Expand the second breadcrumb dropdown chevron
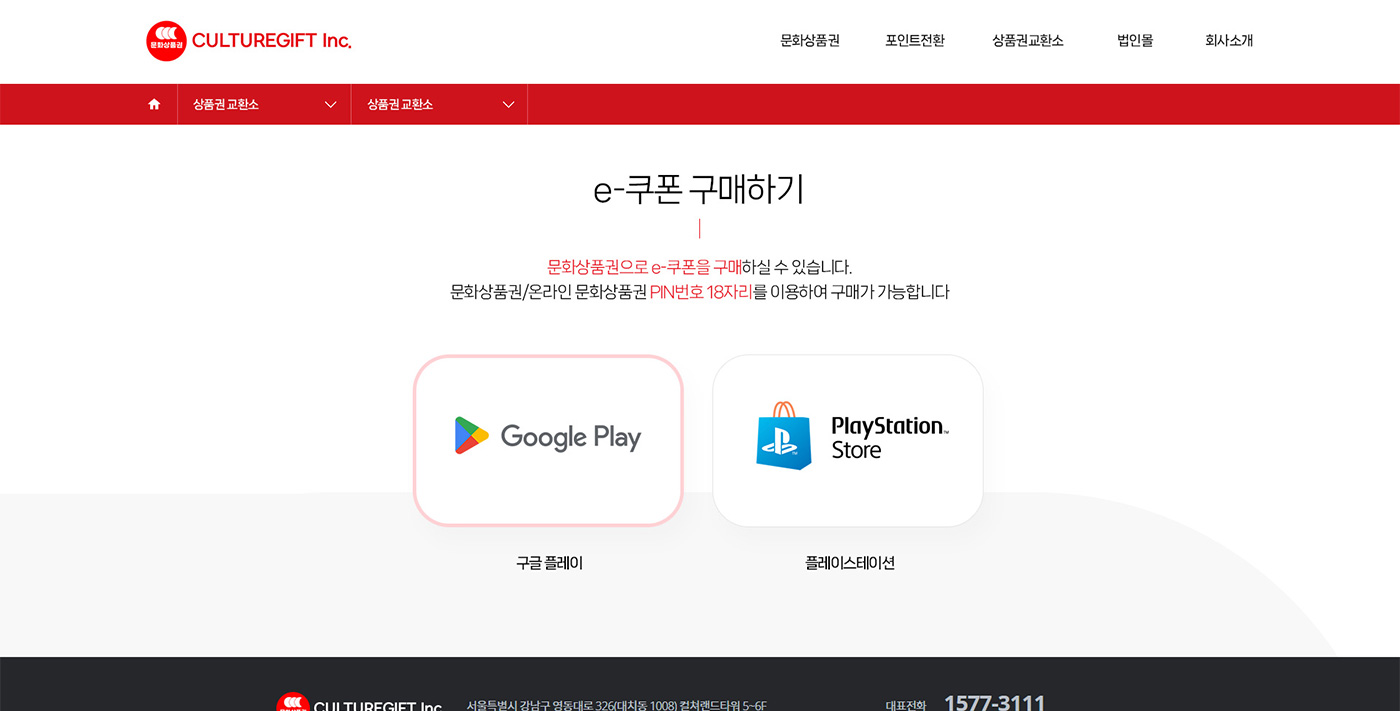Viewport: 1400px width, 711px height. click(x=508, y=104)
